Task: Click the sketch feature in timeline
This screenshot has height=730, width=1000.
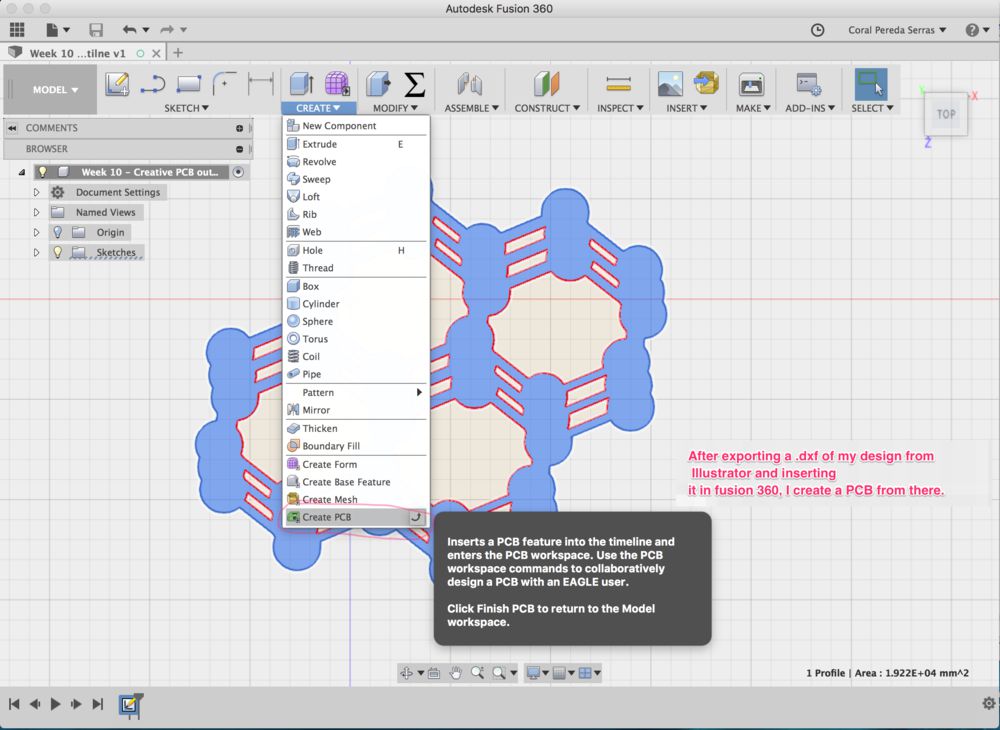Action: click(x=129, y=704)
